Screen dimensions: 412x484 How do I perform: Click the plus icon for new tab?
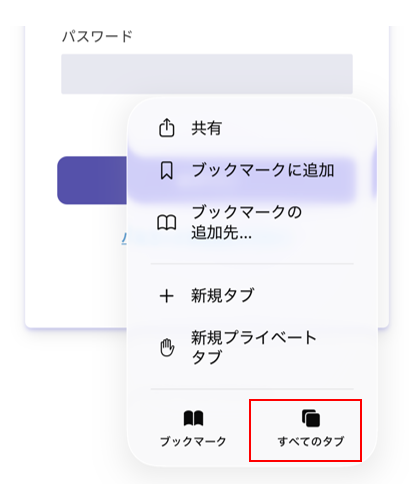167,296
